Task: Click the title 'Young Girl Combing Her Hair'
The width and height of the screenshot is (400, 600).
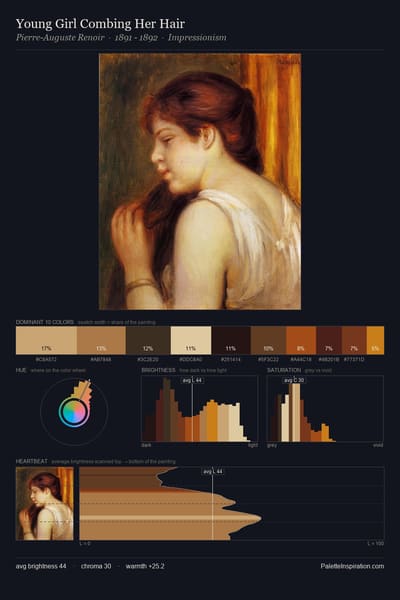Action: 100,24
